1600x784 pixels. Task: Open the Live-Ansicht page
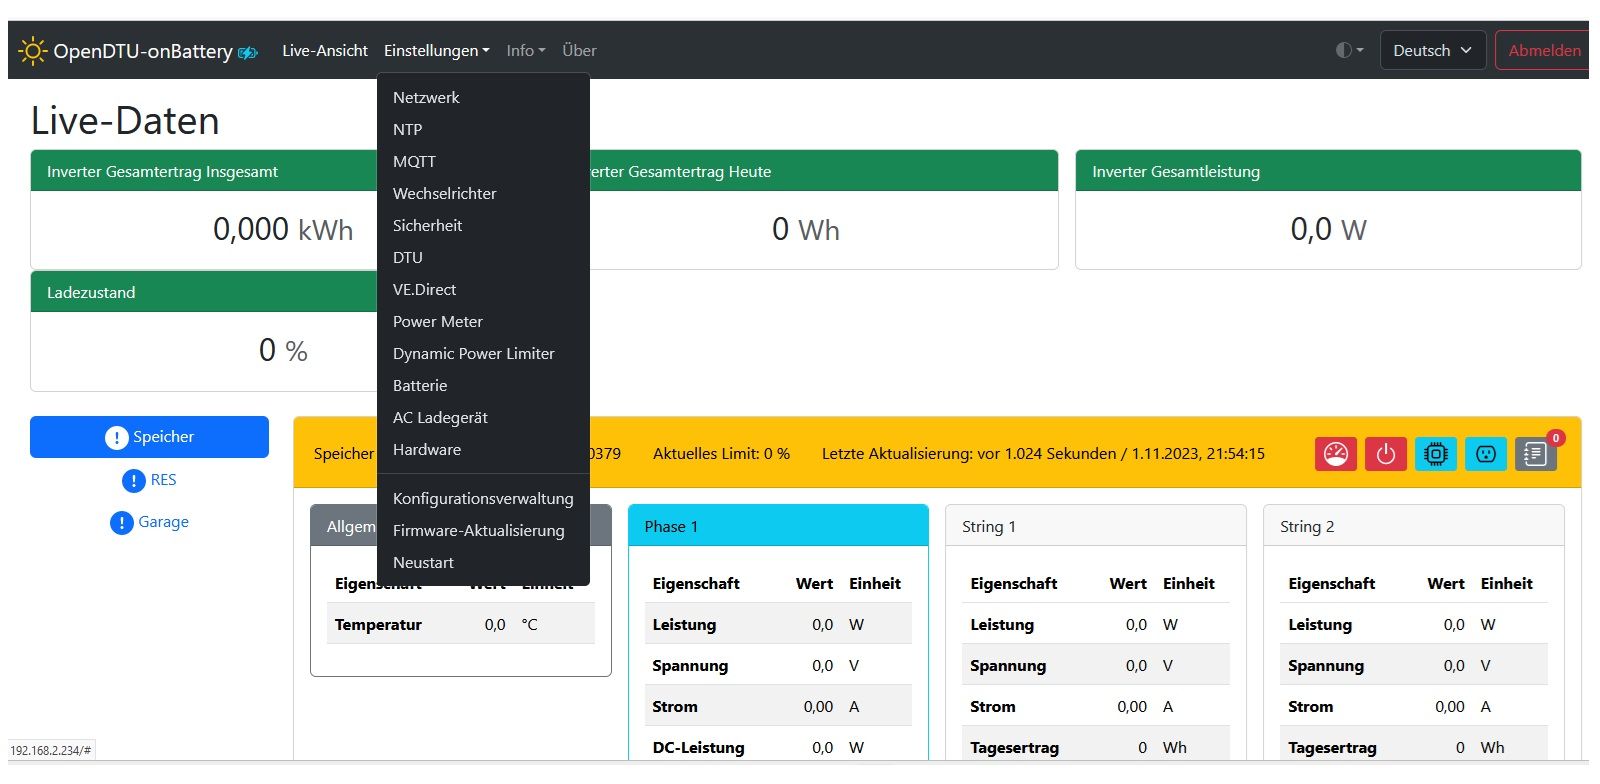pos(325,50)
